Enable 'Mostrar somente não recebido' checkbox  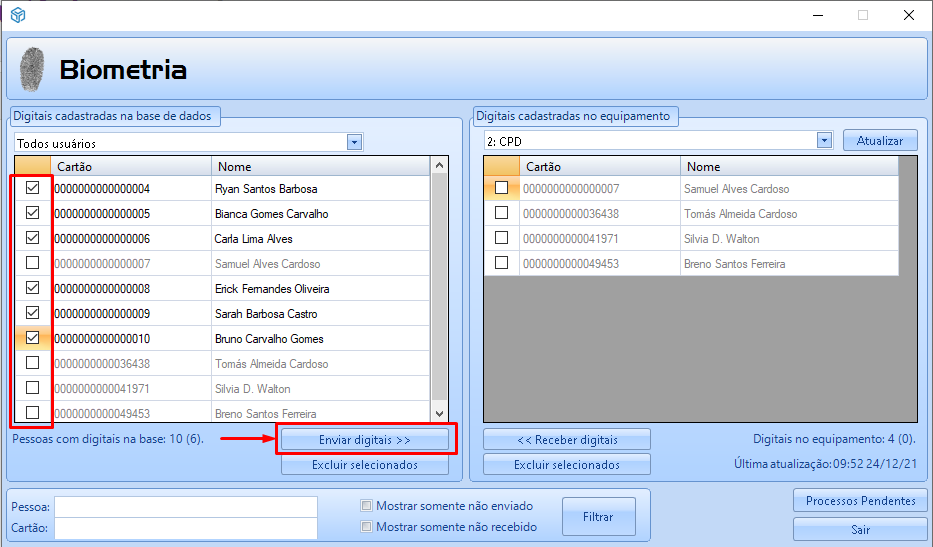tap(367, 527)
